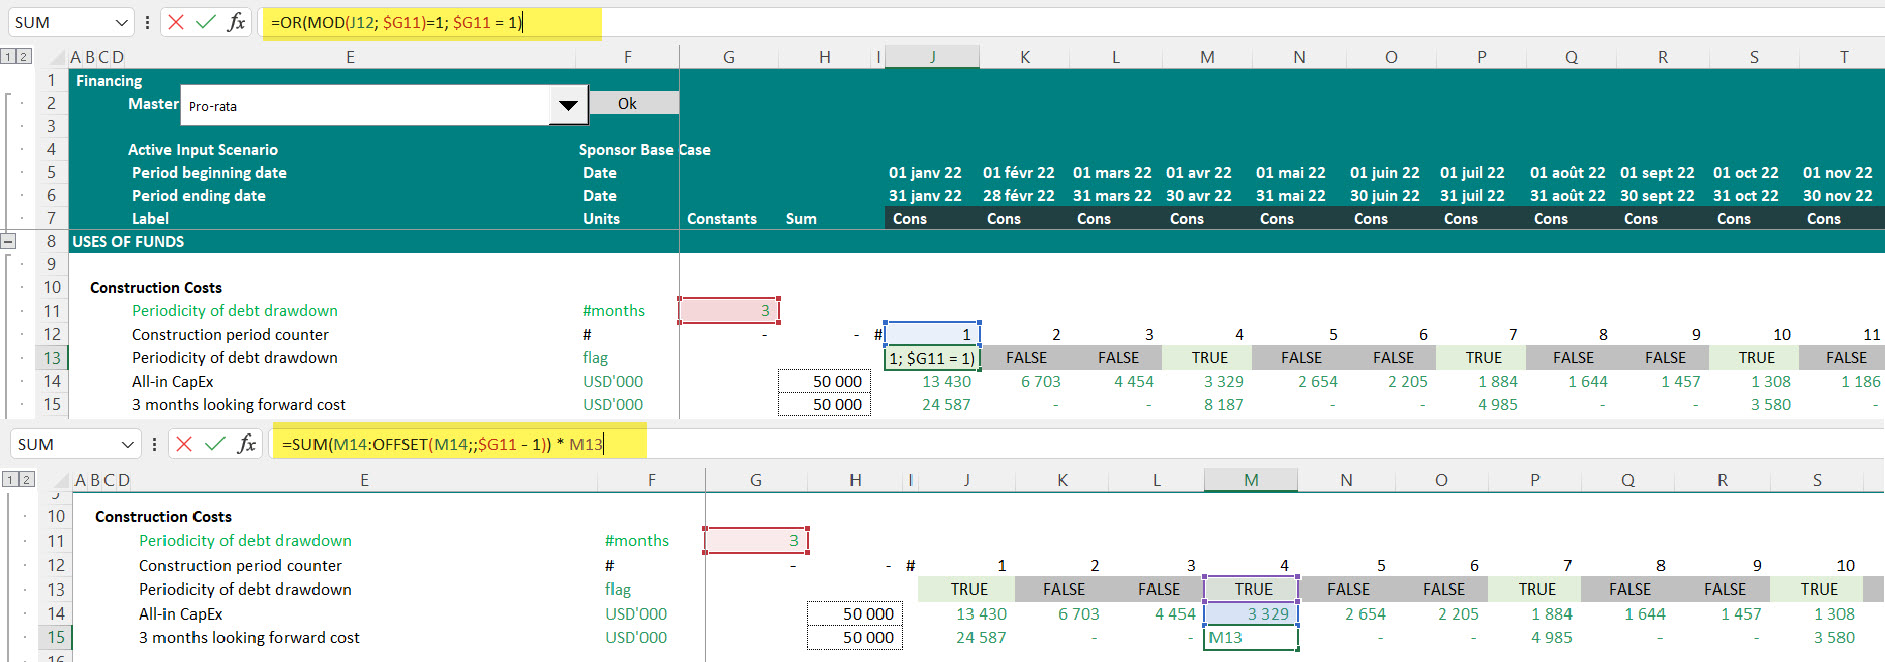Select the Period beginning date label
Viewport: 1885px width, 662px height.
point(209,172)
